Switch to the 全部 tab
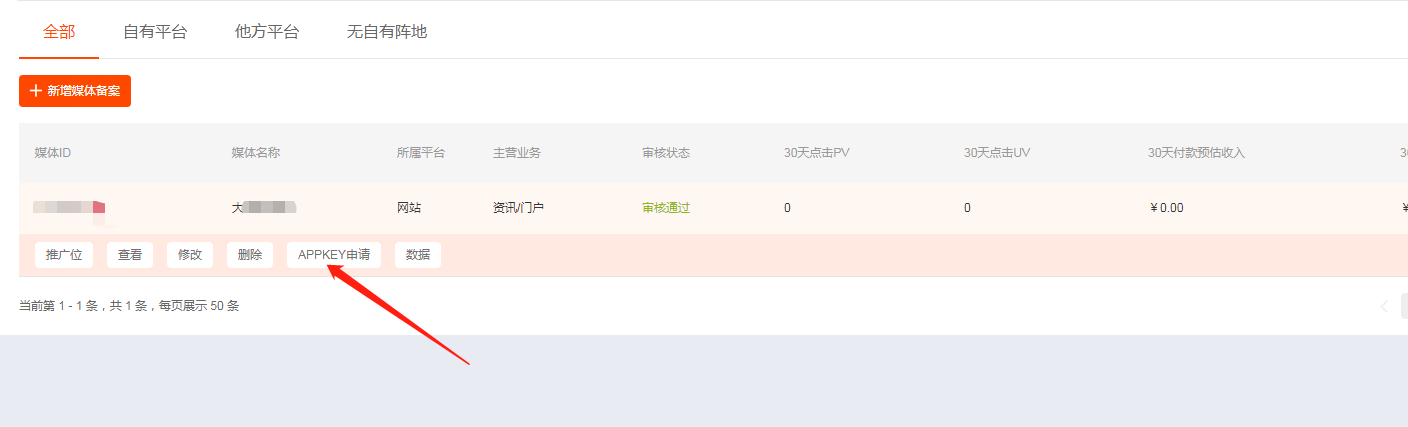 point(59,31)
